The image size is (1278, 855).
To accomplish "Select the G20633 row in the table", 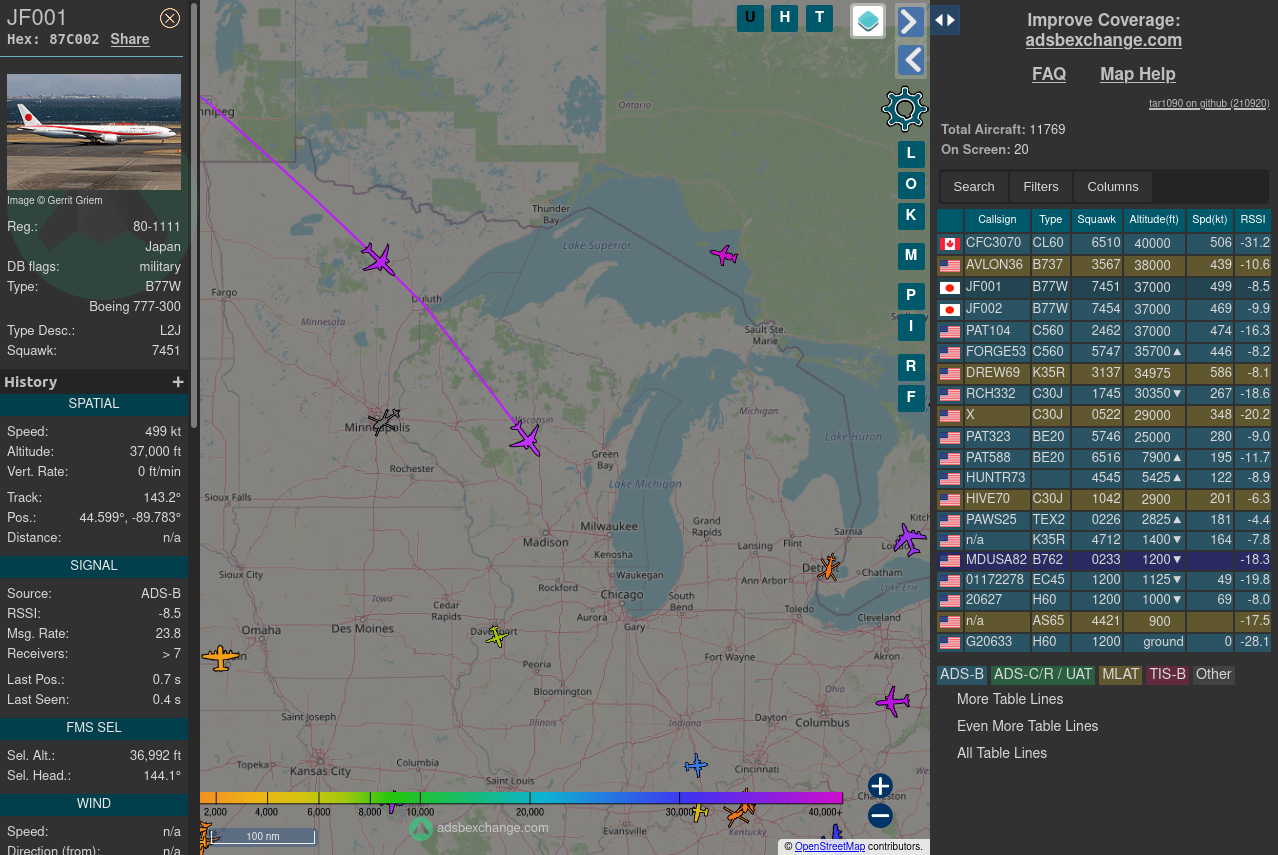I will (1104, 642).
